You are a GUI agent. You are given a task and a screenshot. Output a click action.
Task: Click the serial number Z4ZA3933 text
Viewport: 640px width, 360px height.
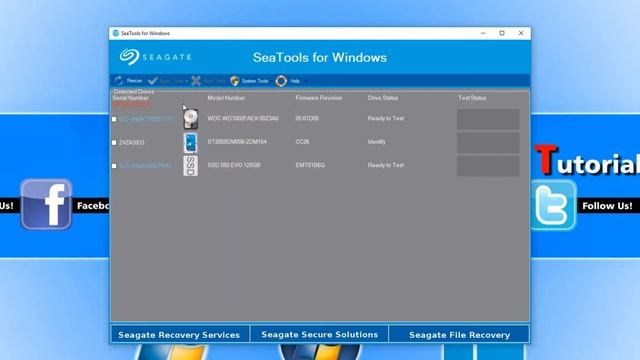pos(131,142)
